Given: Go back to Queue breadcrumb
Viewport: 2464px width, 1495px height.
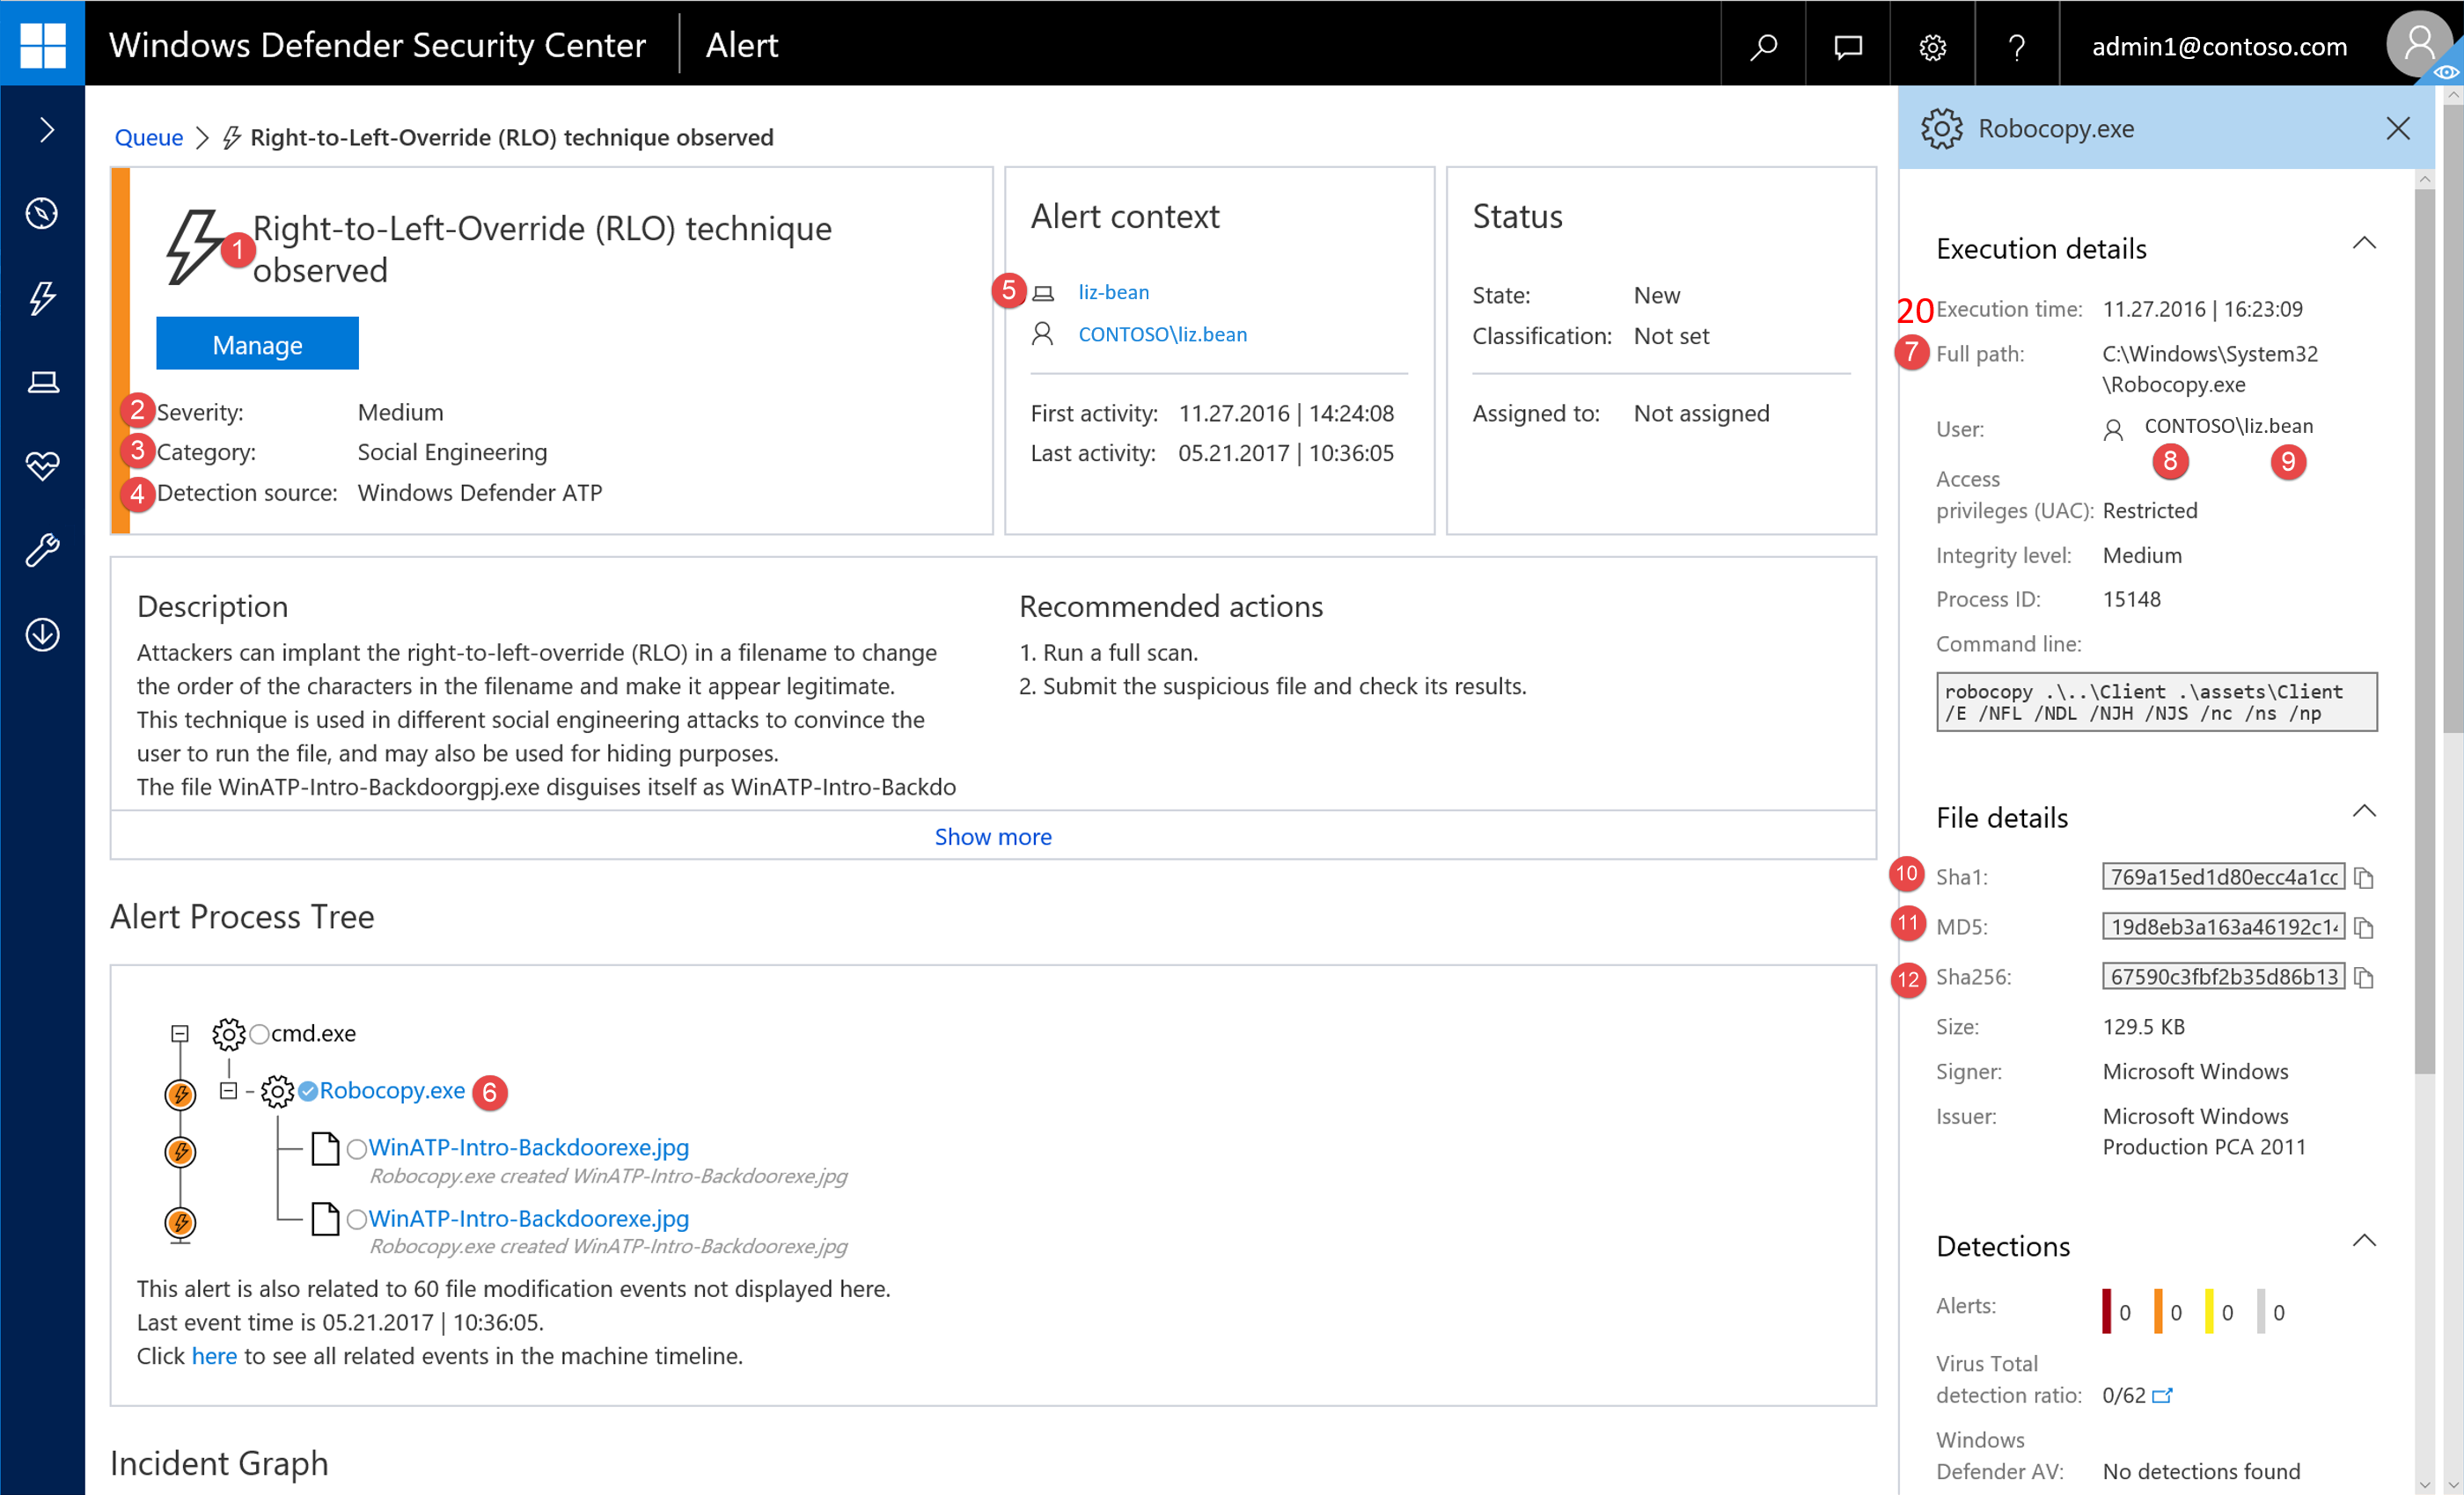Looking at the screenshot, I should click(148, 137).
